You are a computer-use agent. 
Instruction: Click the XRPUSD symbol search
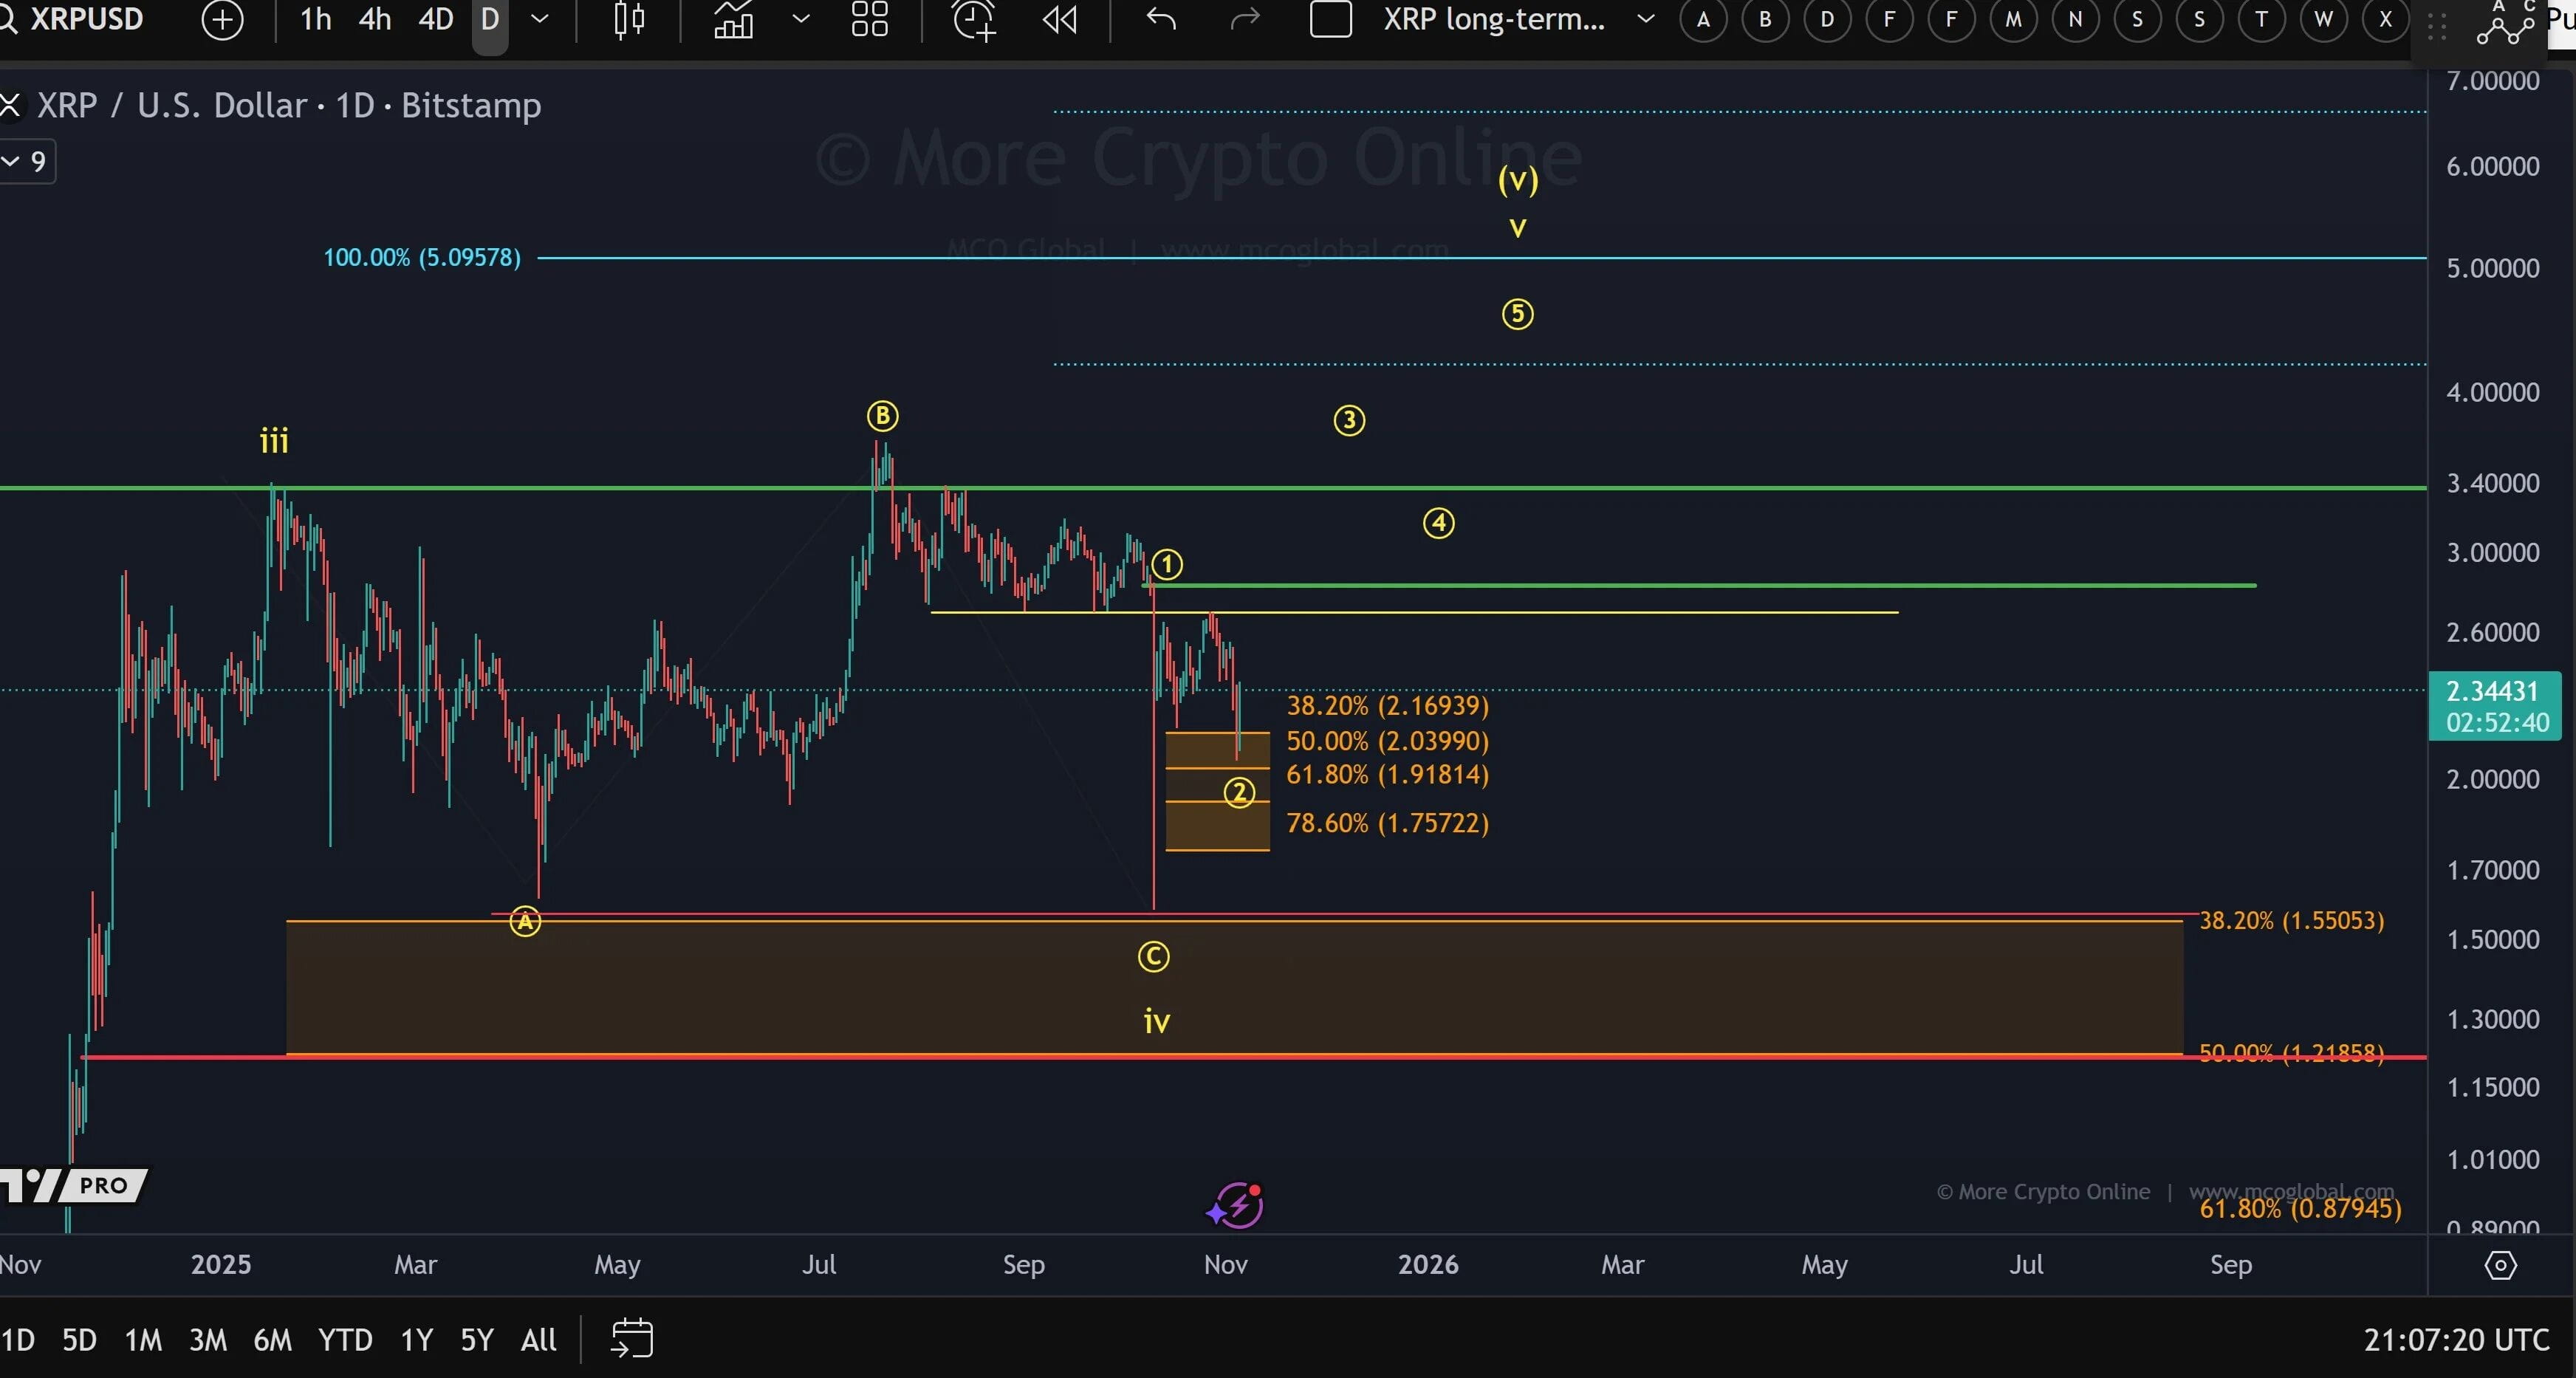(85, 19)
